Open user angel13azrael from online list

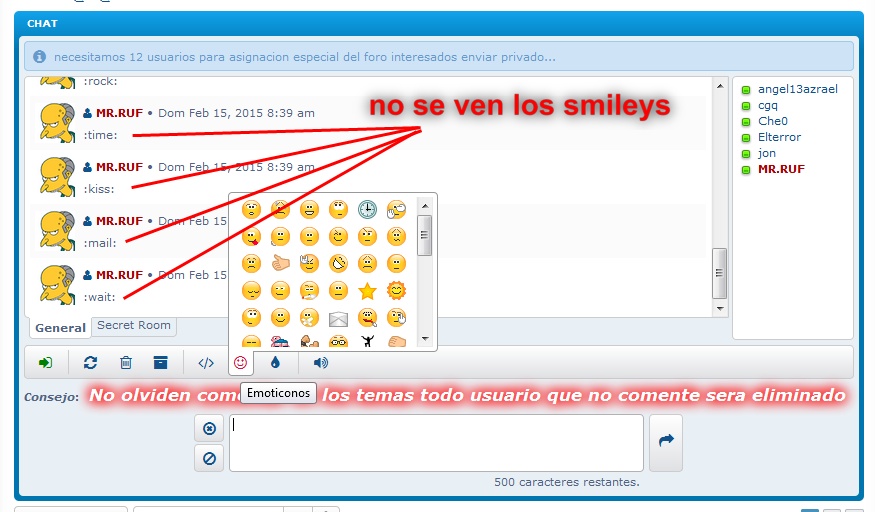click(x=797, y=89)
